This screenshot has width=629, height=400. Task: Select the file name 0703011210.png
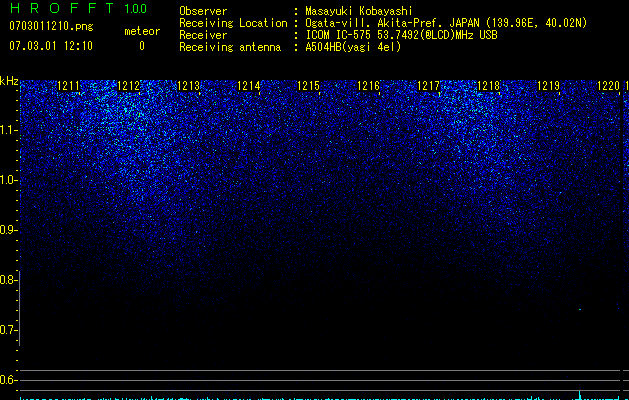click(x=51, y=26)
